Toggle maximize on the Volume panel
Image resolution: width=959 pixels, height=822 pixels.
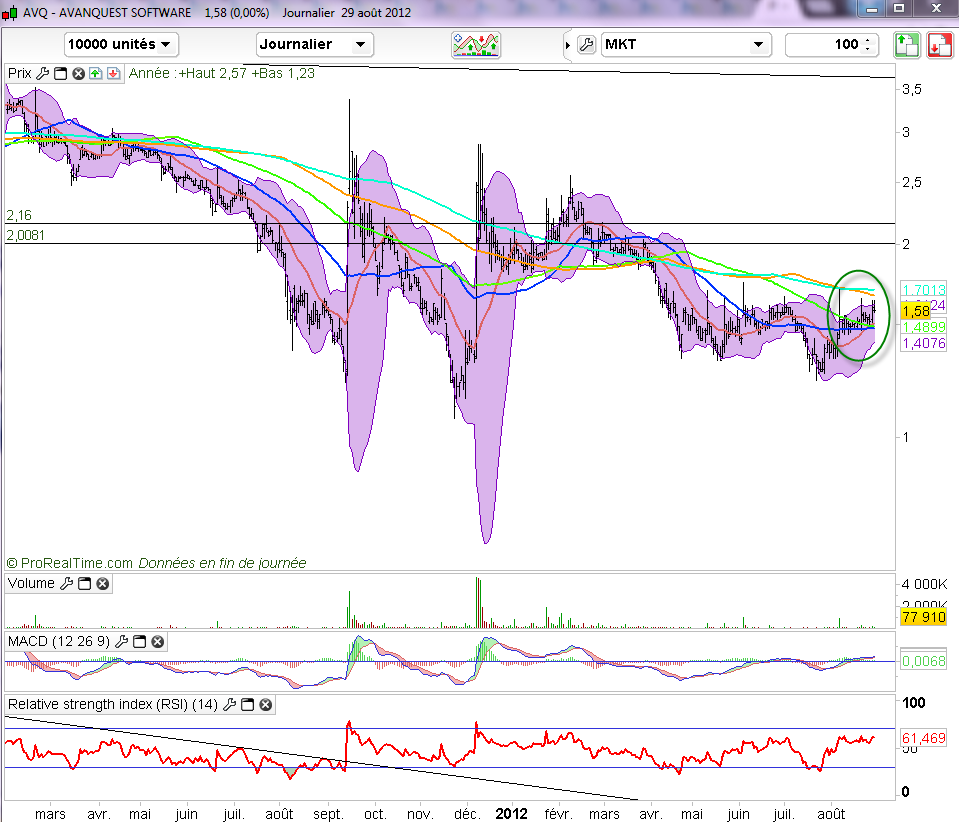point(84,583)
